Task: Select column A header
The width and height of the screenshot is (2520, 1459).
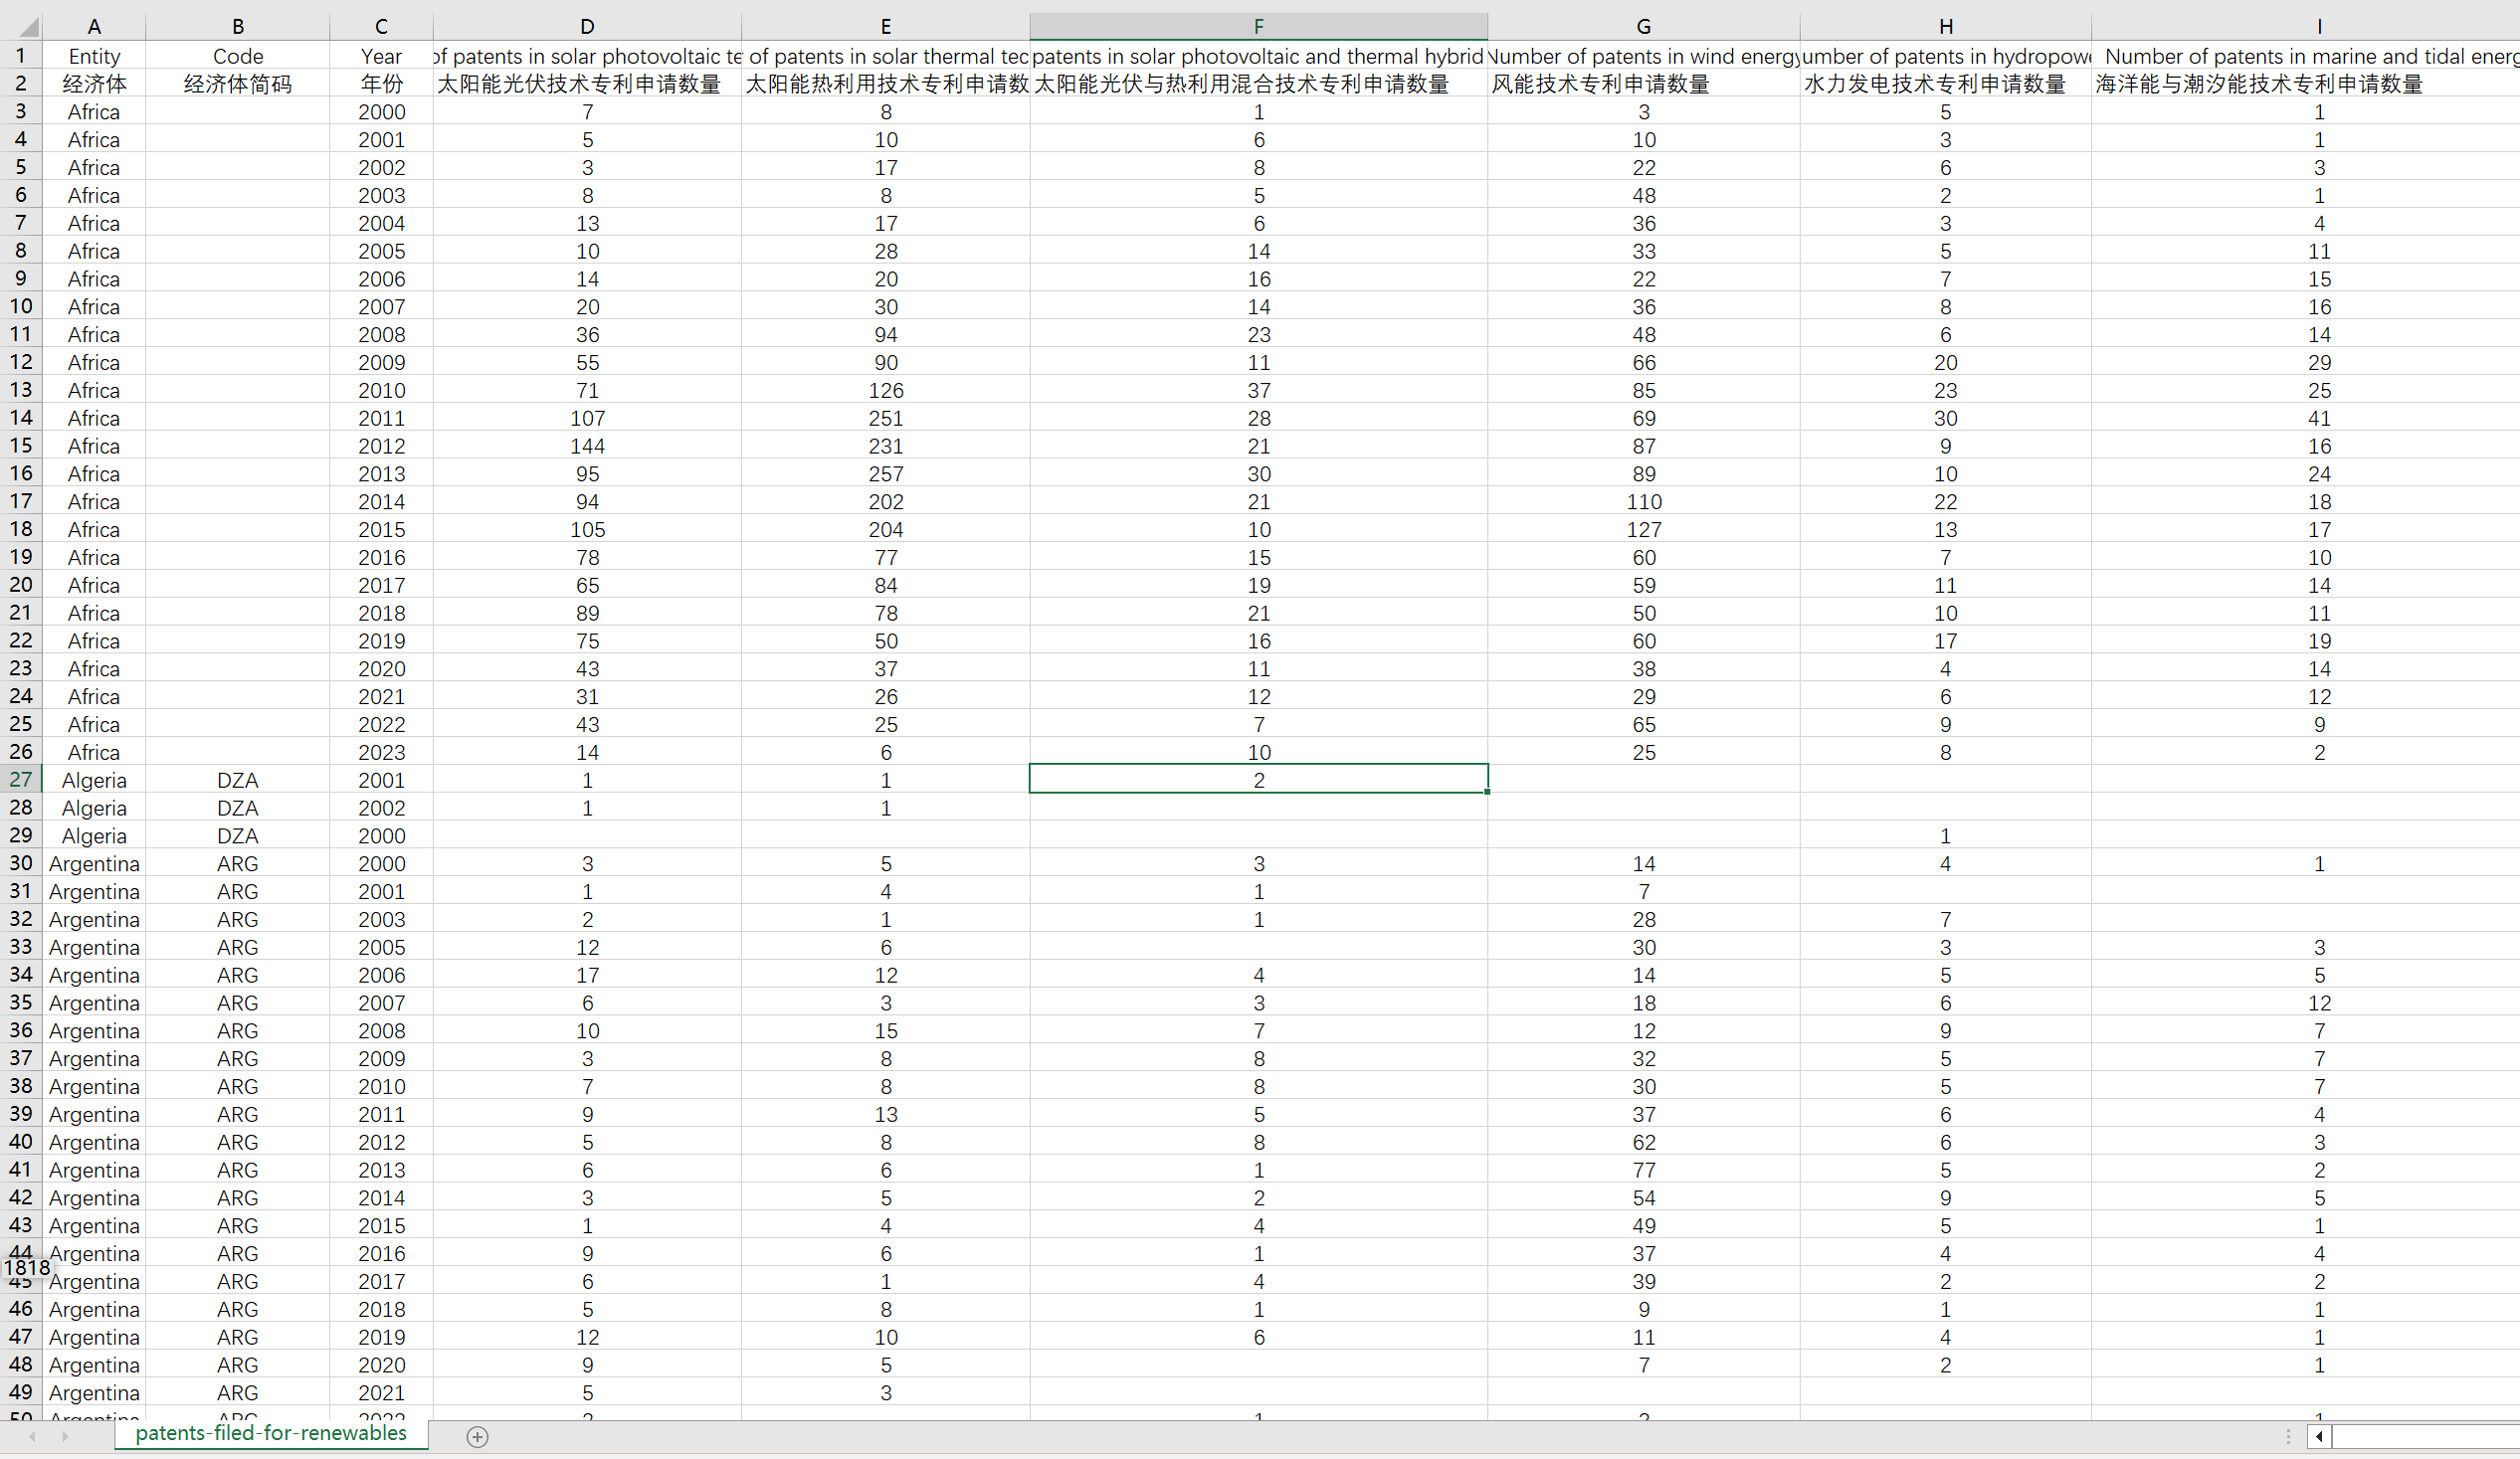Action: 94,26
